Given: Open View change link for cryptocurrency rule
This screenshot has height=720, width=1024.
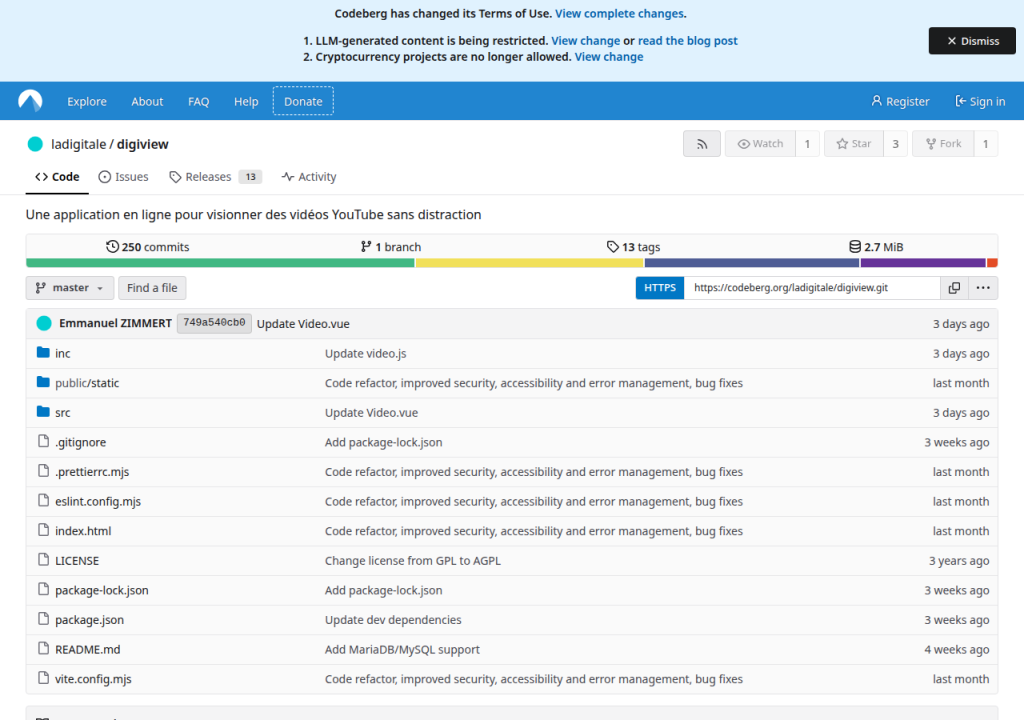Looking at the screenshot, I should 609,57.
